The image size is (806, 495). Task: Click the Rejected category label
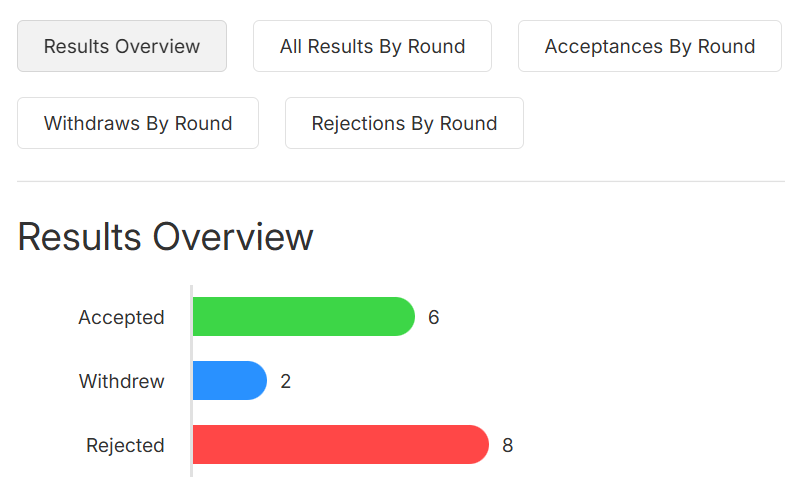pyautogui.click(x=125, y=445)
